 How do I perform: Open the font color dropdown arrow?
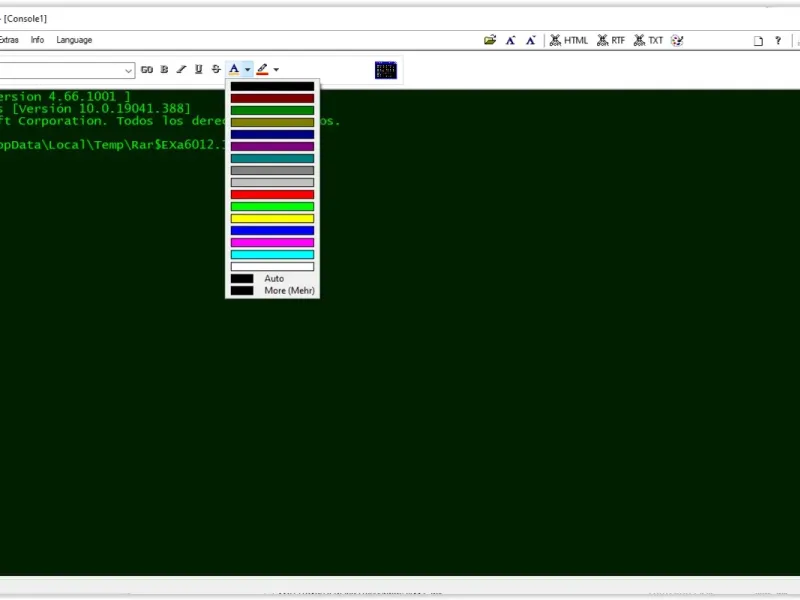(247, 69)
